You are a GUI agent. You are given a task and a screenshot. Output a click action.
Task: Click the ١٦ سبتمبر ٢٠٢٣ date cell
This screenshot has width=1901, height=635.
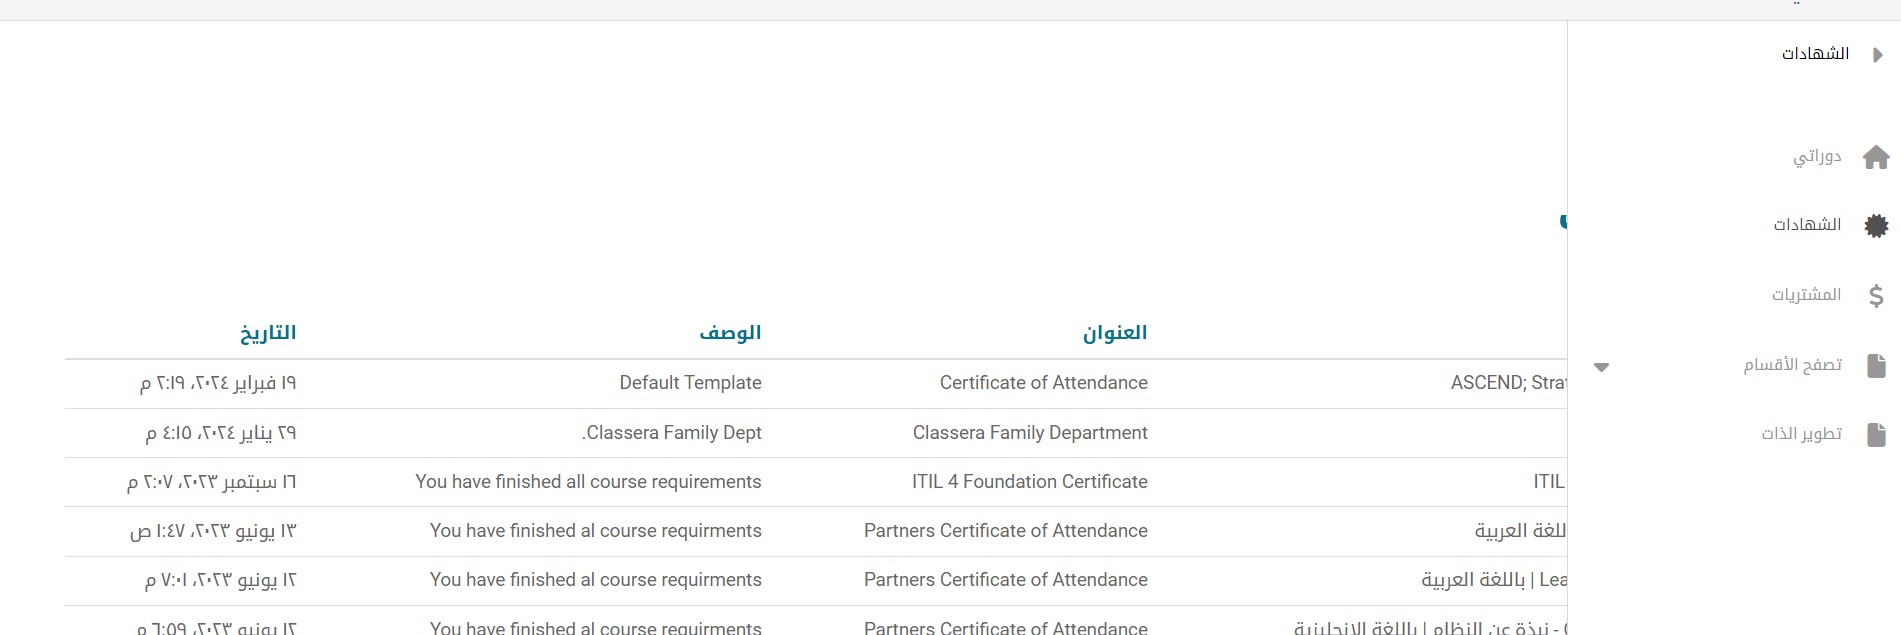[212, 482]
